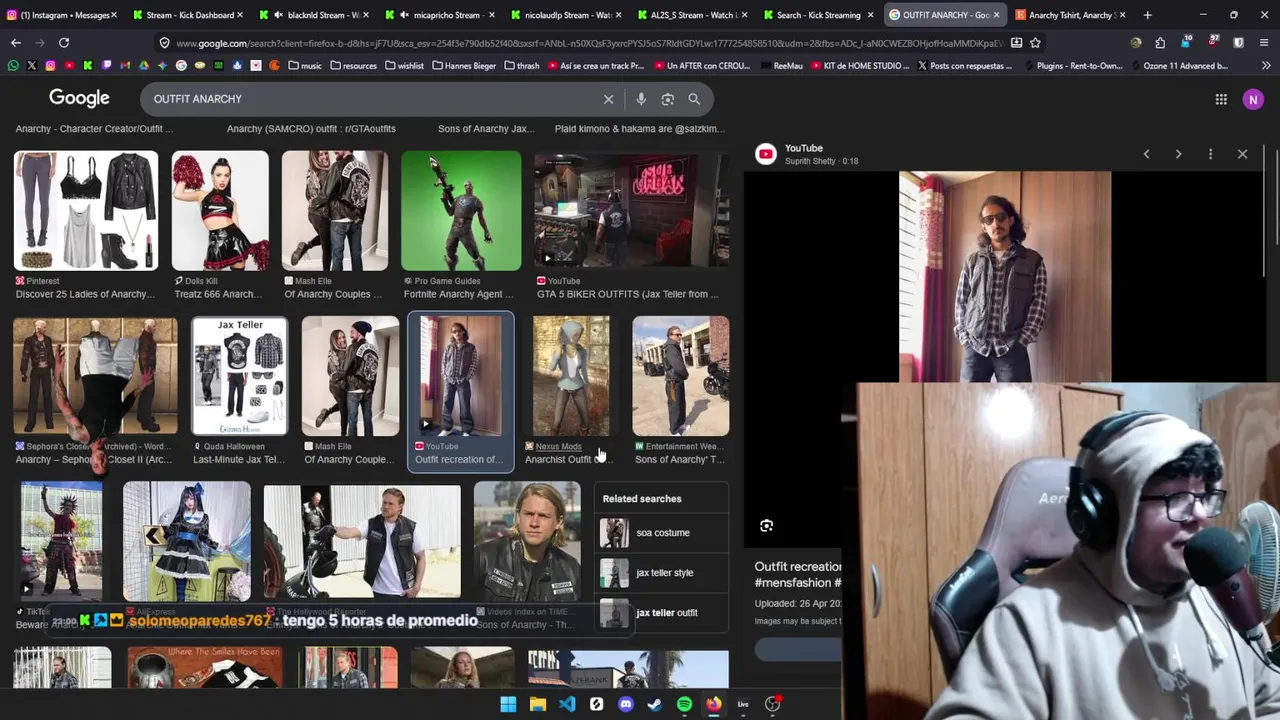
Task: Switch to blacknld Stream tab
Action: (312, 15)
